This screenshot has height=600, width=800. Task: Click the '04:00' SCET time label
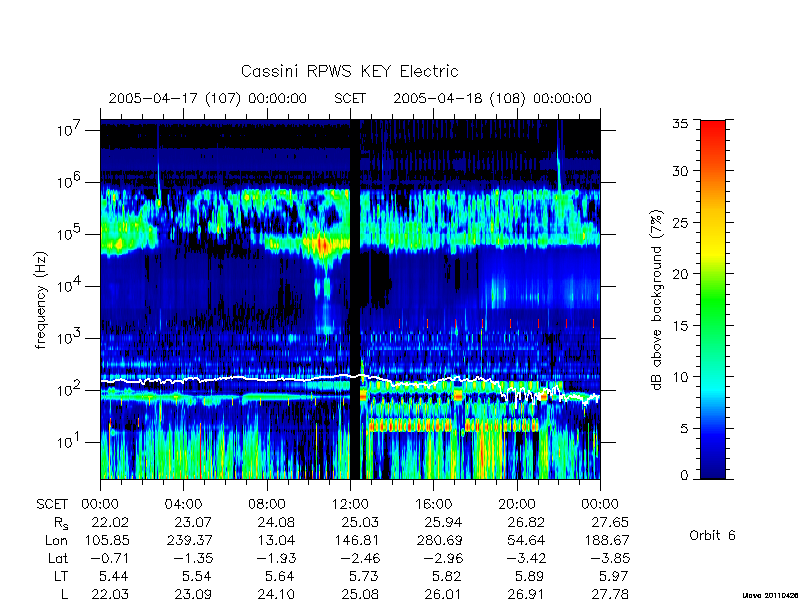point(183,504)
